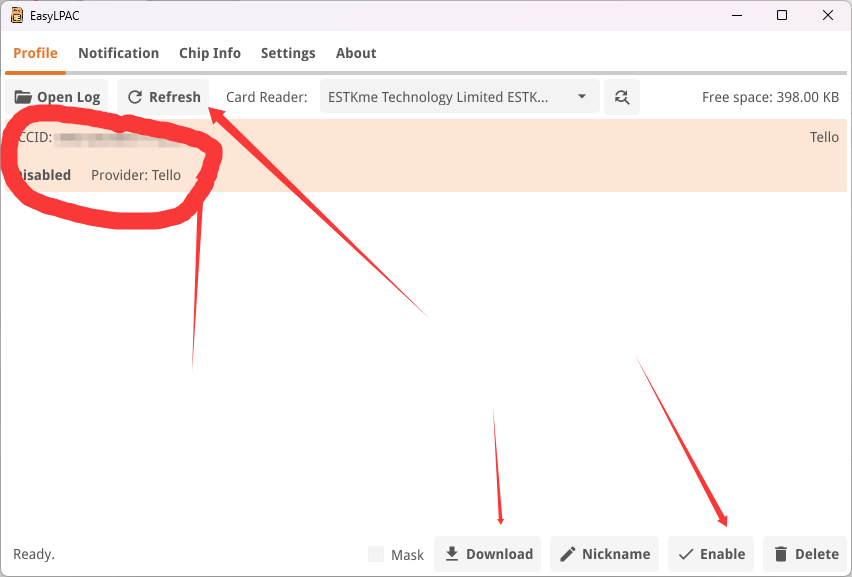The width and height of the screenshot is (852, 577).
Task: Expand the Card Reader dropdown
Action: tap(460, 97)
